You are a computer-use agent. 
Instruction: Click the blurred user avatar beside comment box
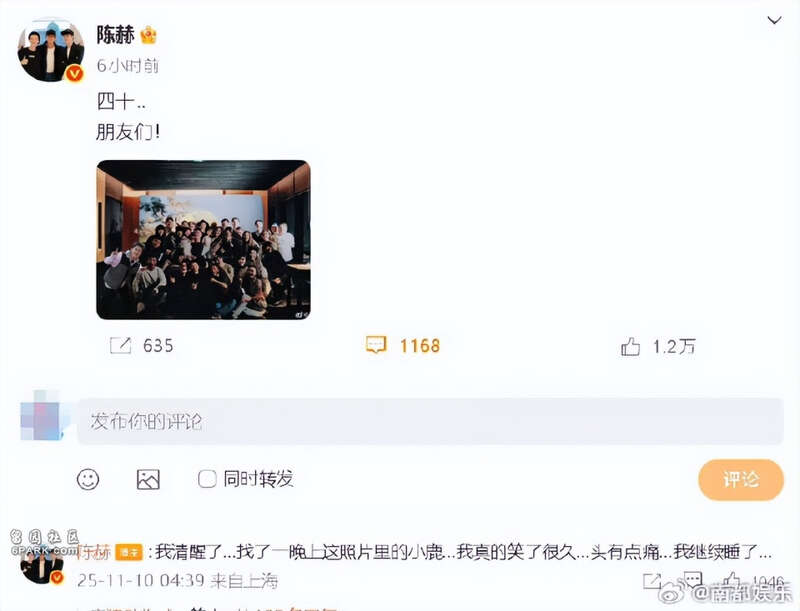pos(42,416)
